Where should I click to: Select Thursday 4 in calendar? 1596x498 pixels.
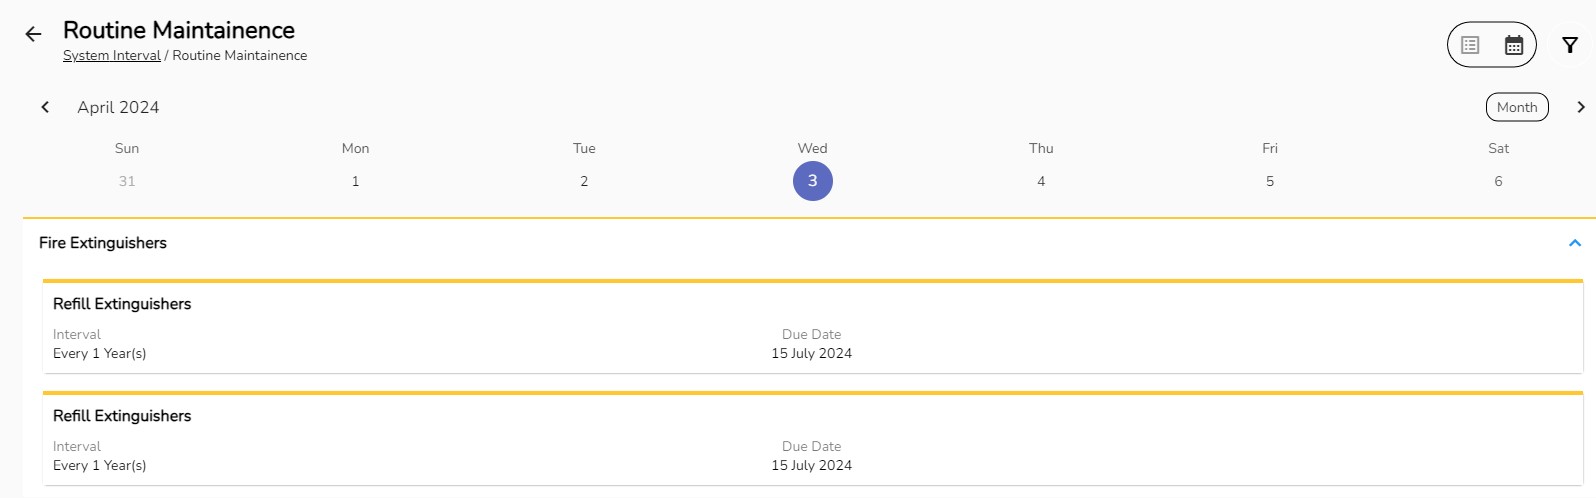tap(1041, 181)
